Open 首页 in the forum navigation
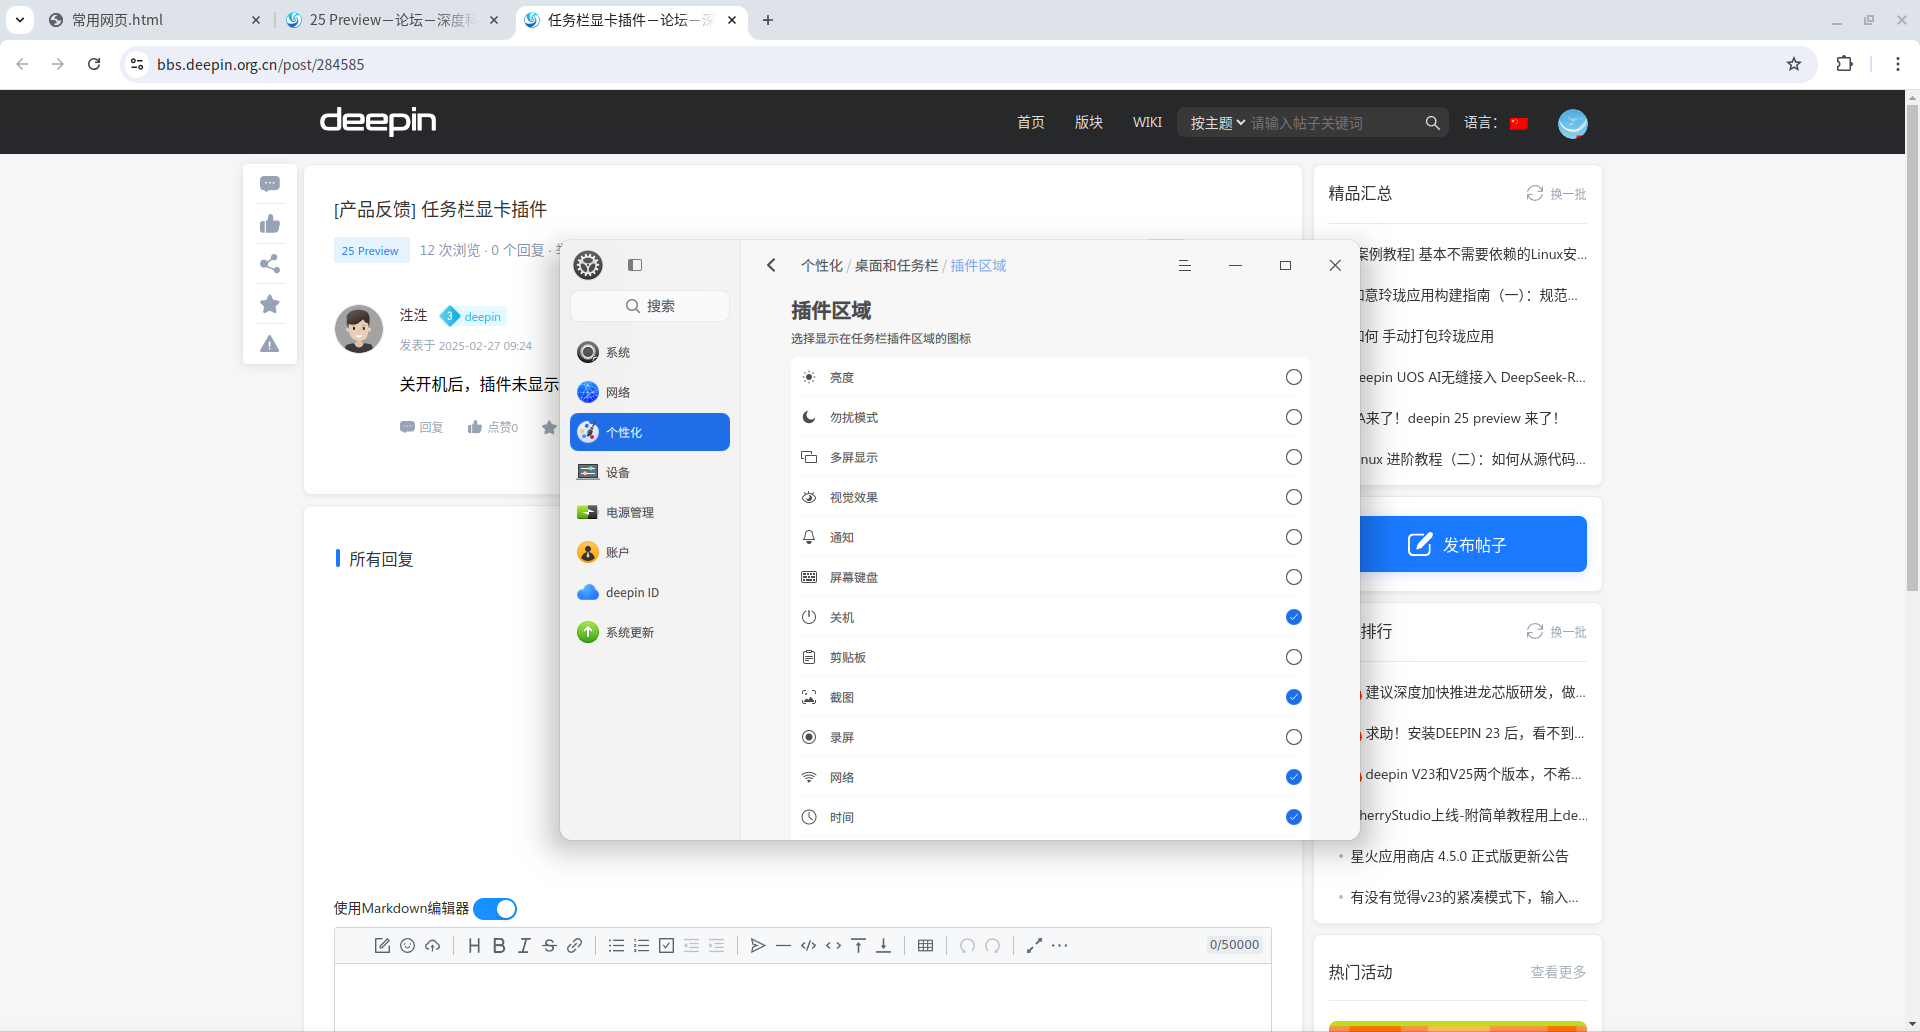 pyautogui.click(x=1031, y=122)
